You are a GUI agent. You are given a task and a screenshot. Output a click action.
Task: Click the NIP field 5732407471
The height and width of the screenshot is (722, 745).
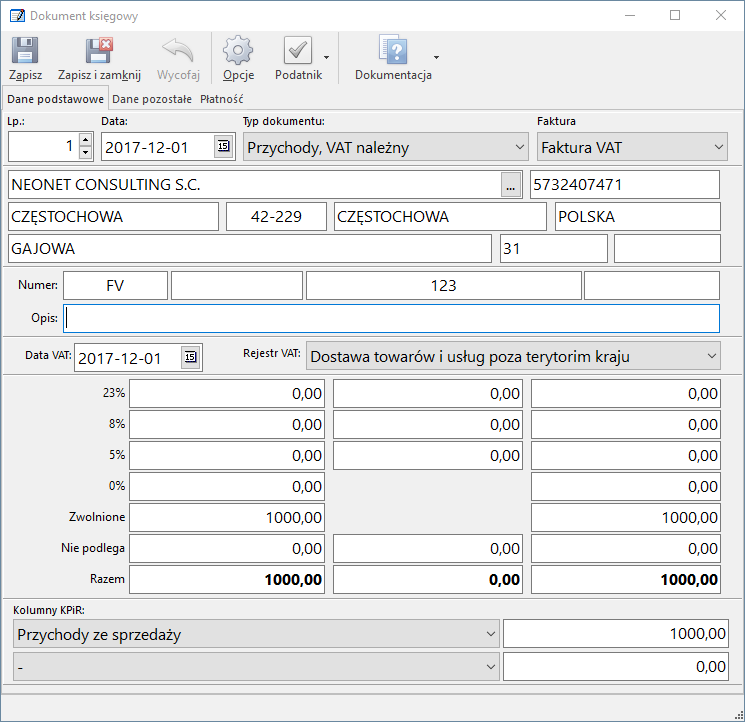click(x=624, y=185)
